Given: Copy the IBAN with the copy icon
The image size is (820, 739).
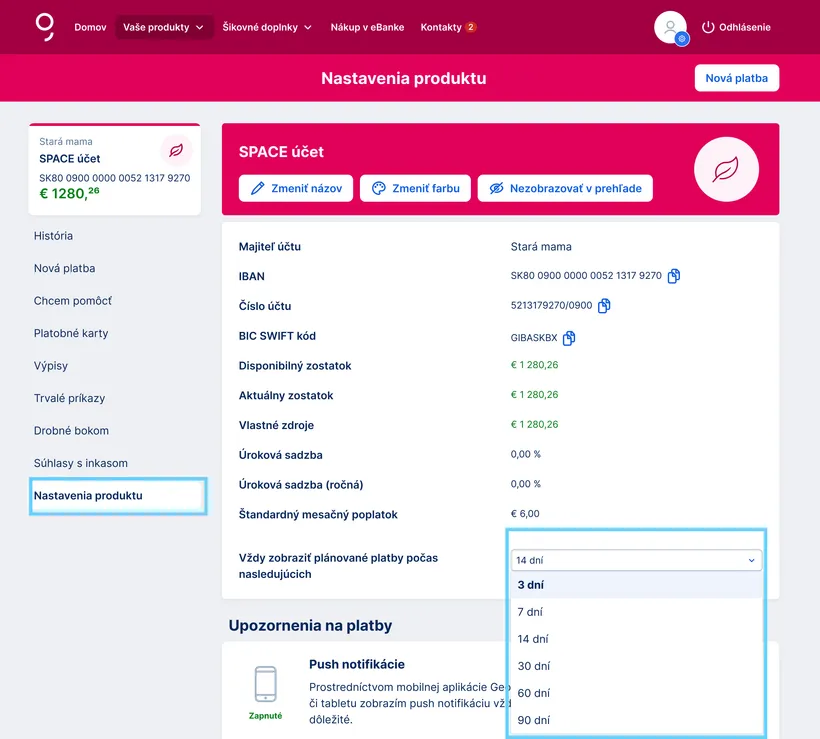Looking at the screenshot, I should 674,276.
